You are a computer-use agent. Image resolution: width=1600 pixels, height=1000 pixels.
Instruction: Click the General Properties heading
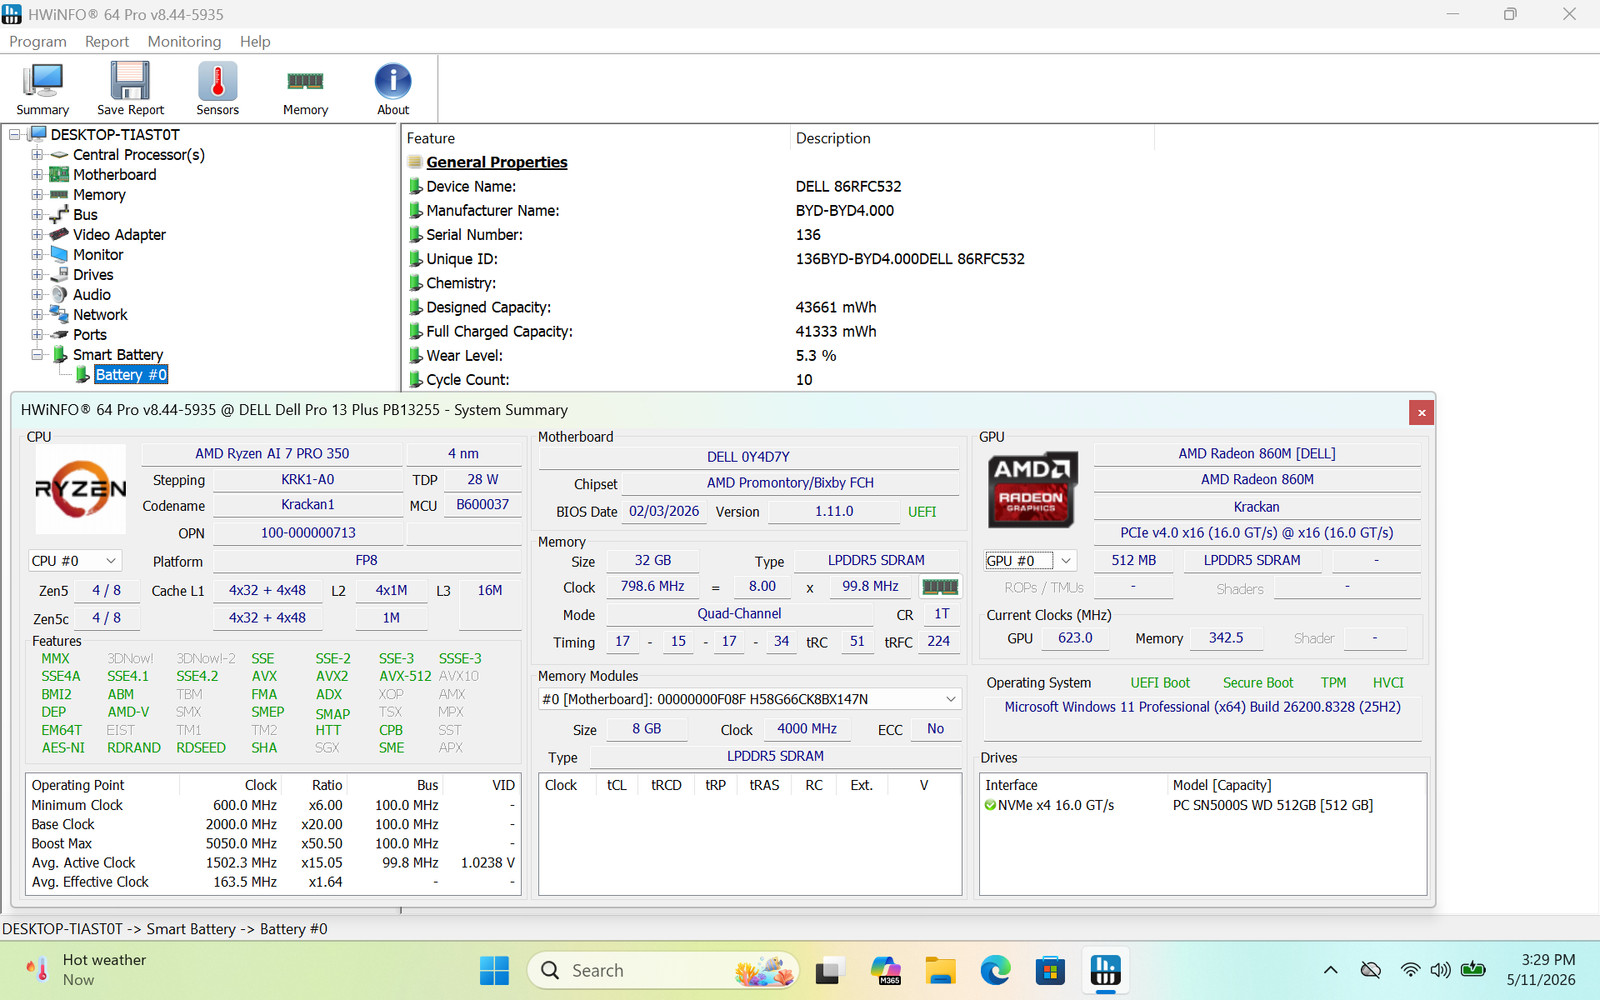(497, 162)
